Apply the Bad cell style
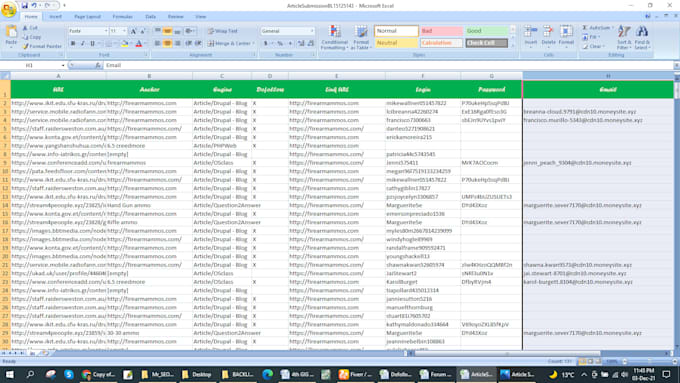This screenshot has width=680, height=383. pyautogui.click(x=441, y=31)
